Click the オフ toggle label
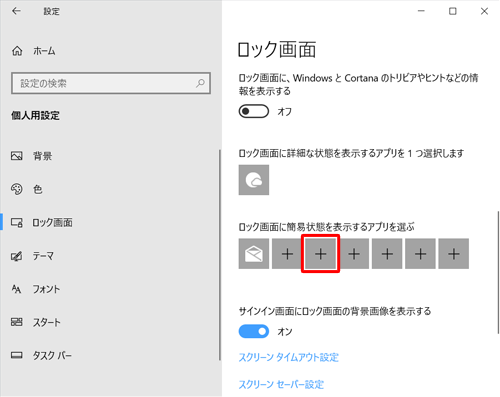The image size is (500, 397). point(284,112)
